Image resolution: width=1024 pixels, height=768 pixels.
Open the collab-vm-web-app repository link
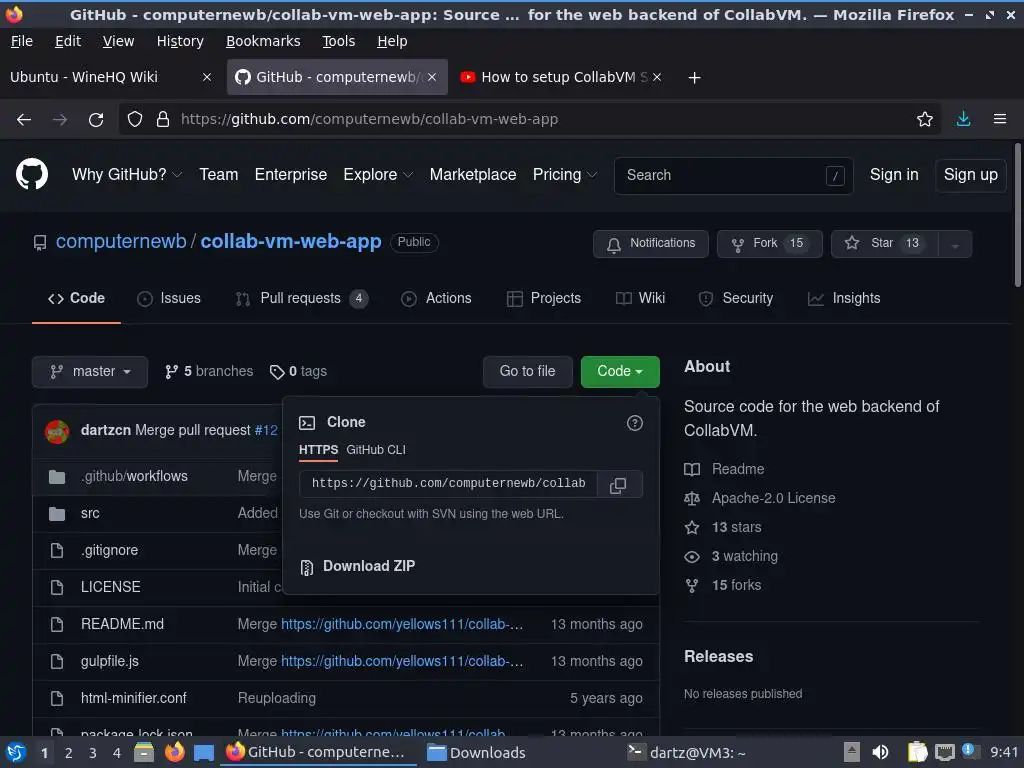(x=291, y=242)
